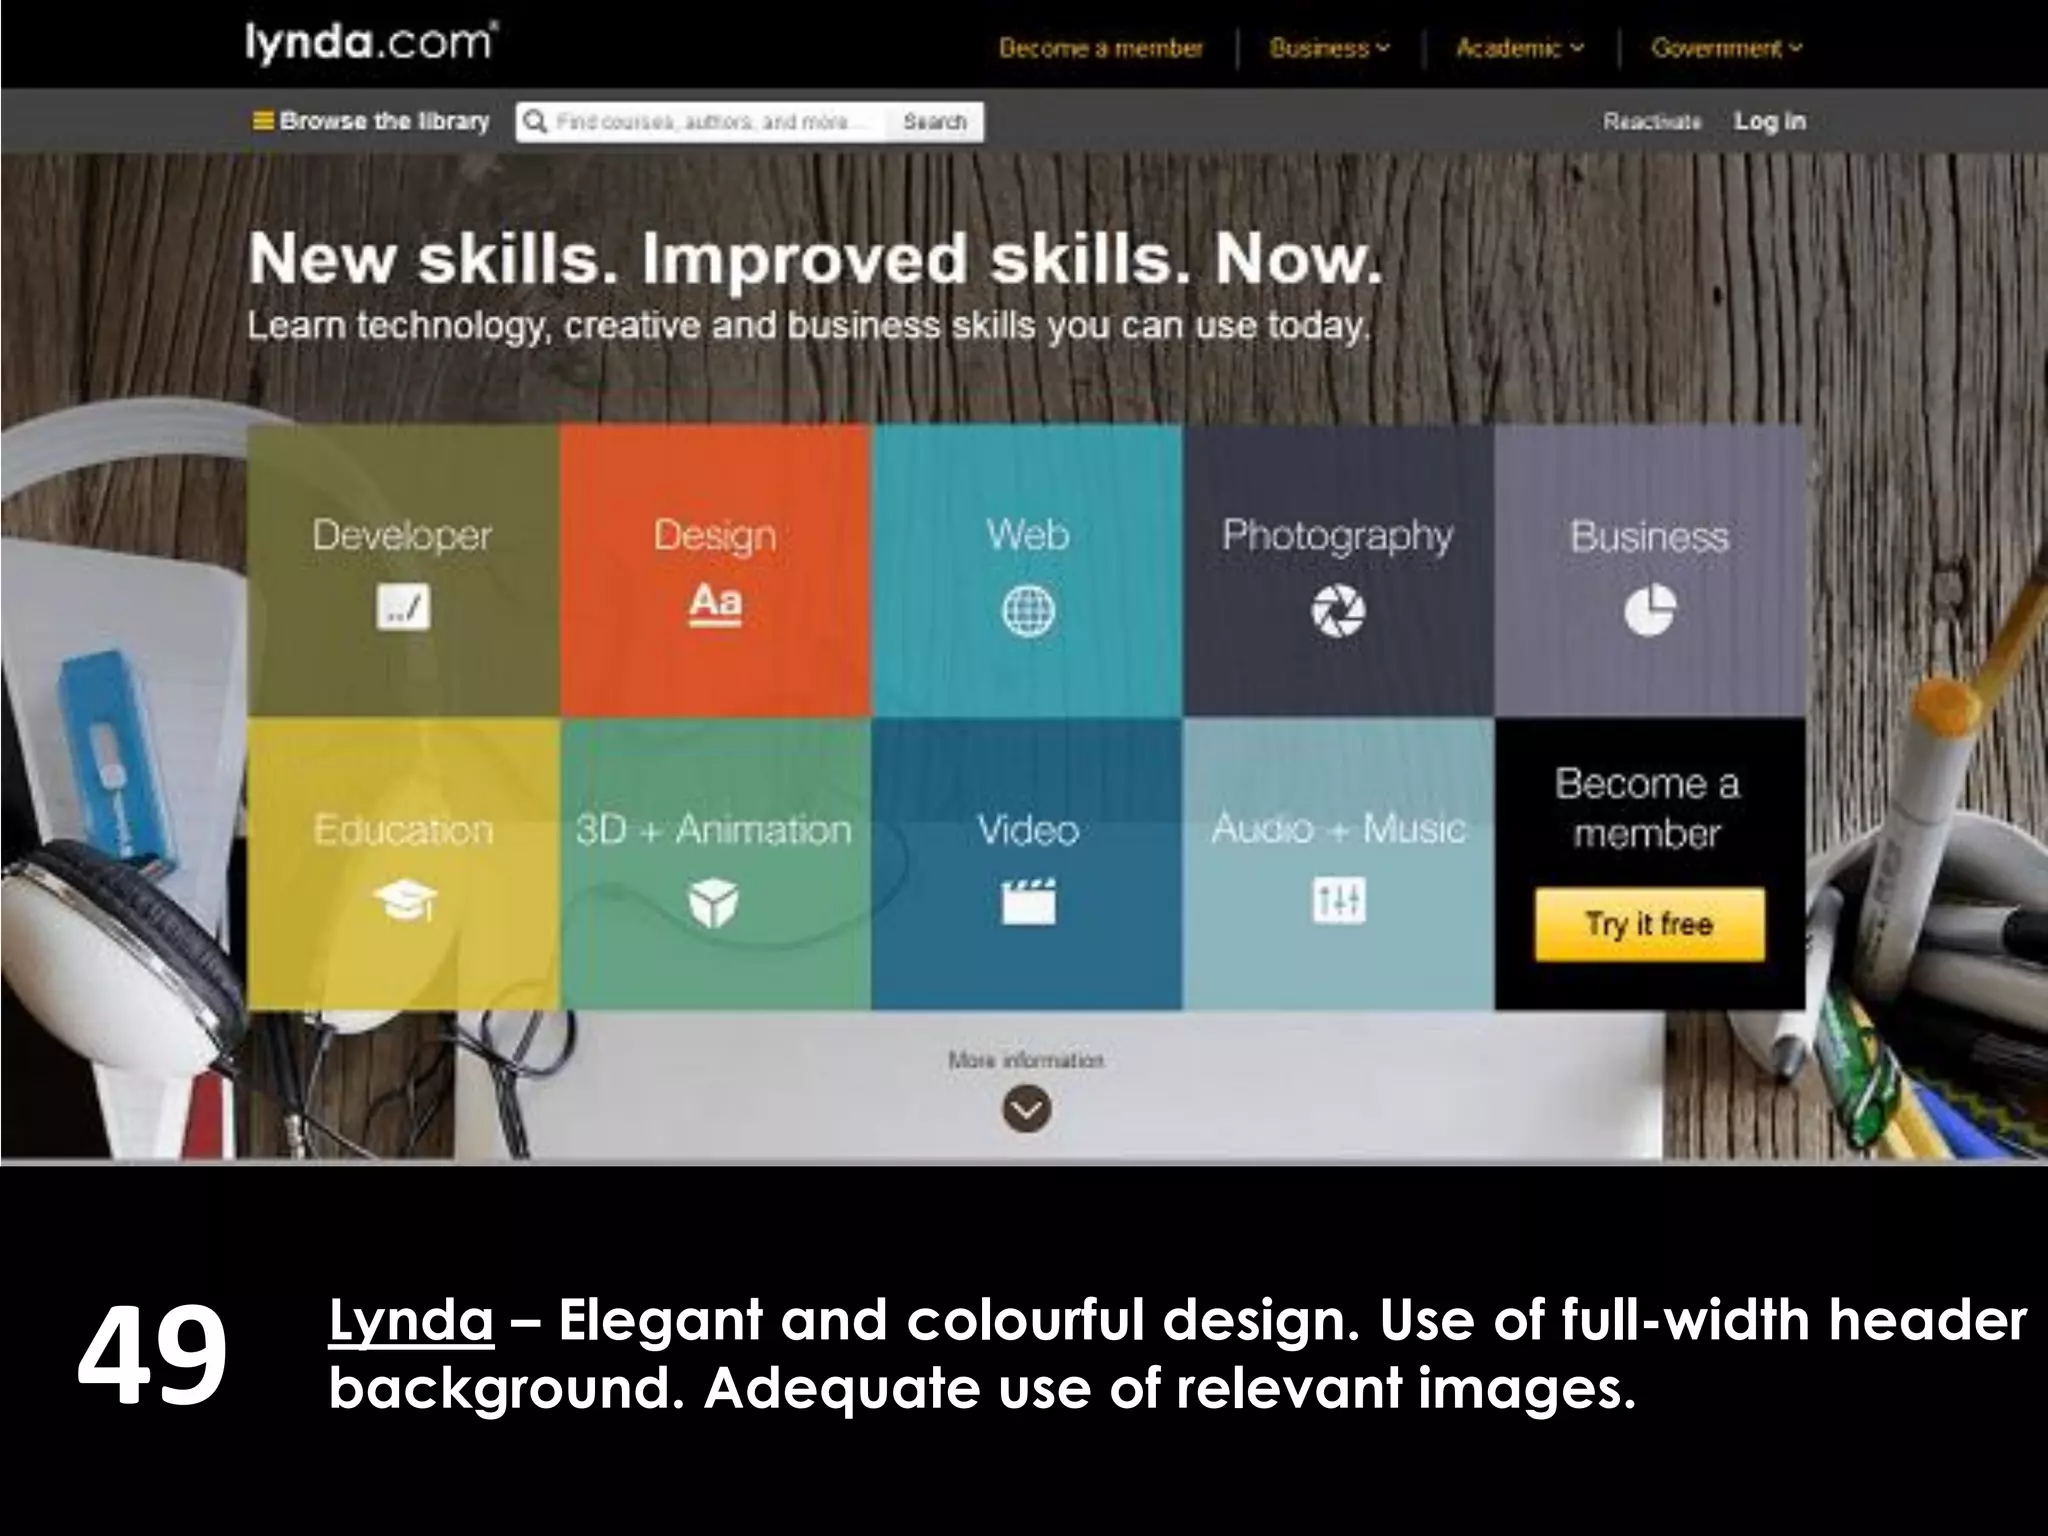
Task: Click the magnifier icon in the search box
Action: (535, 121)
